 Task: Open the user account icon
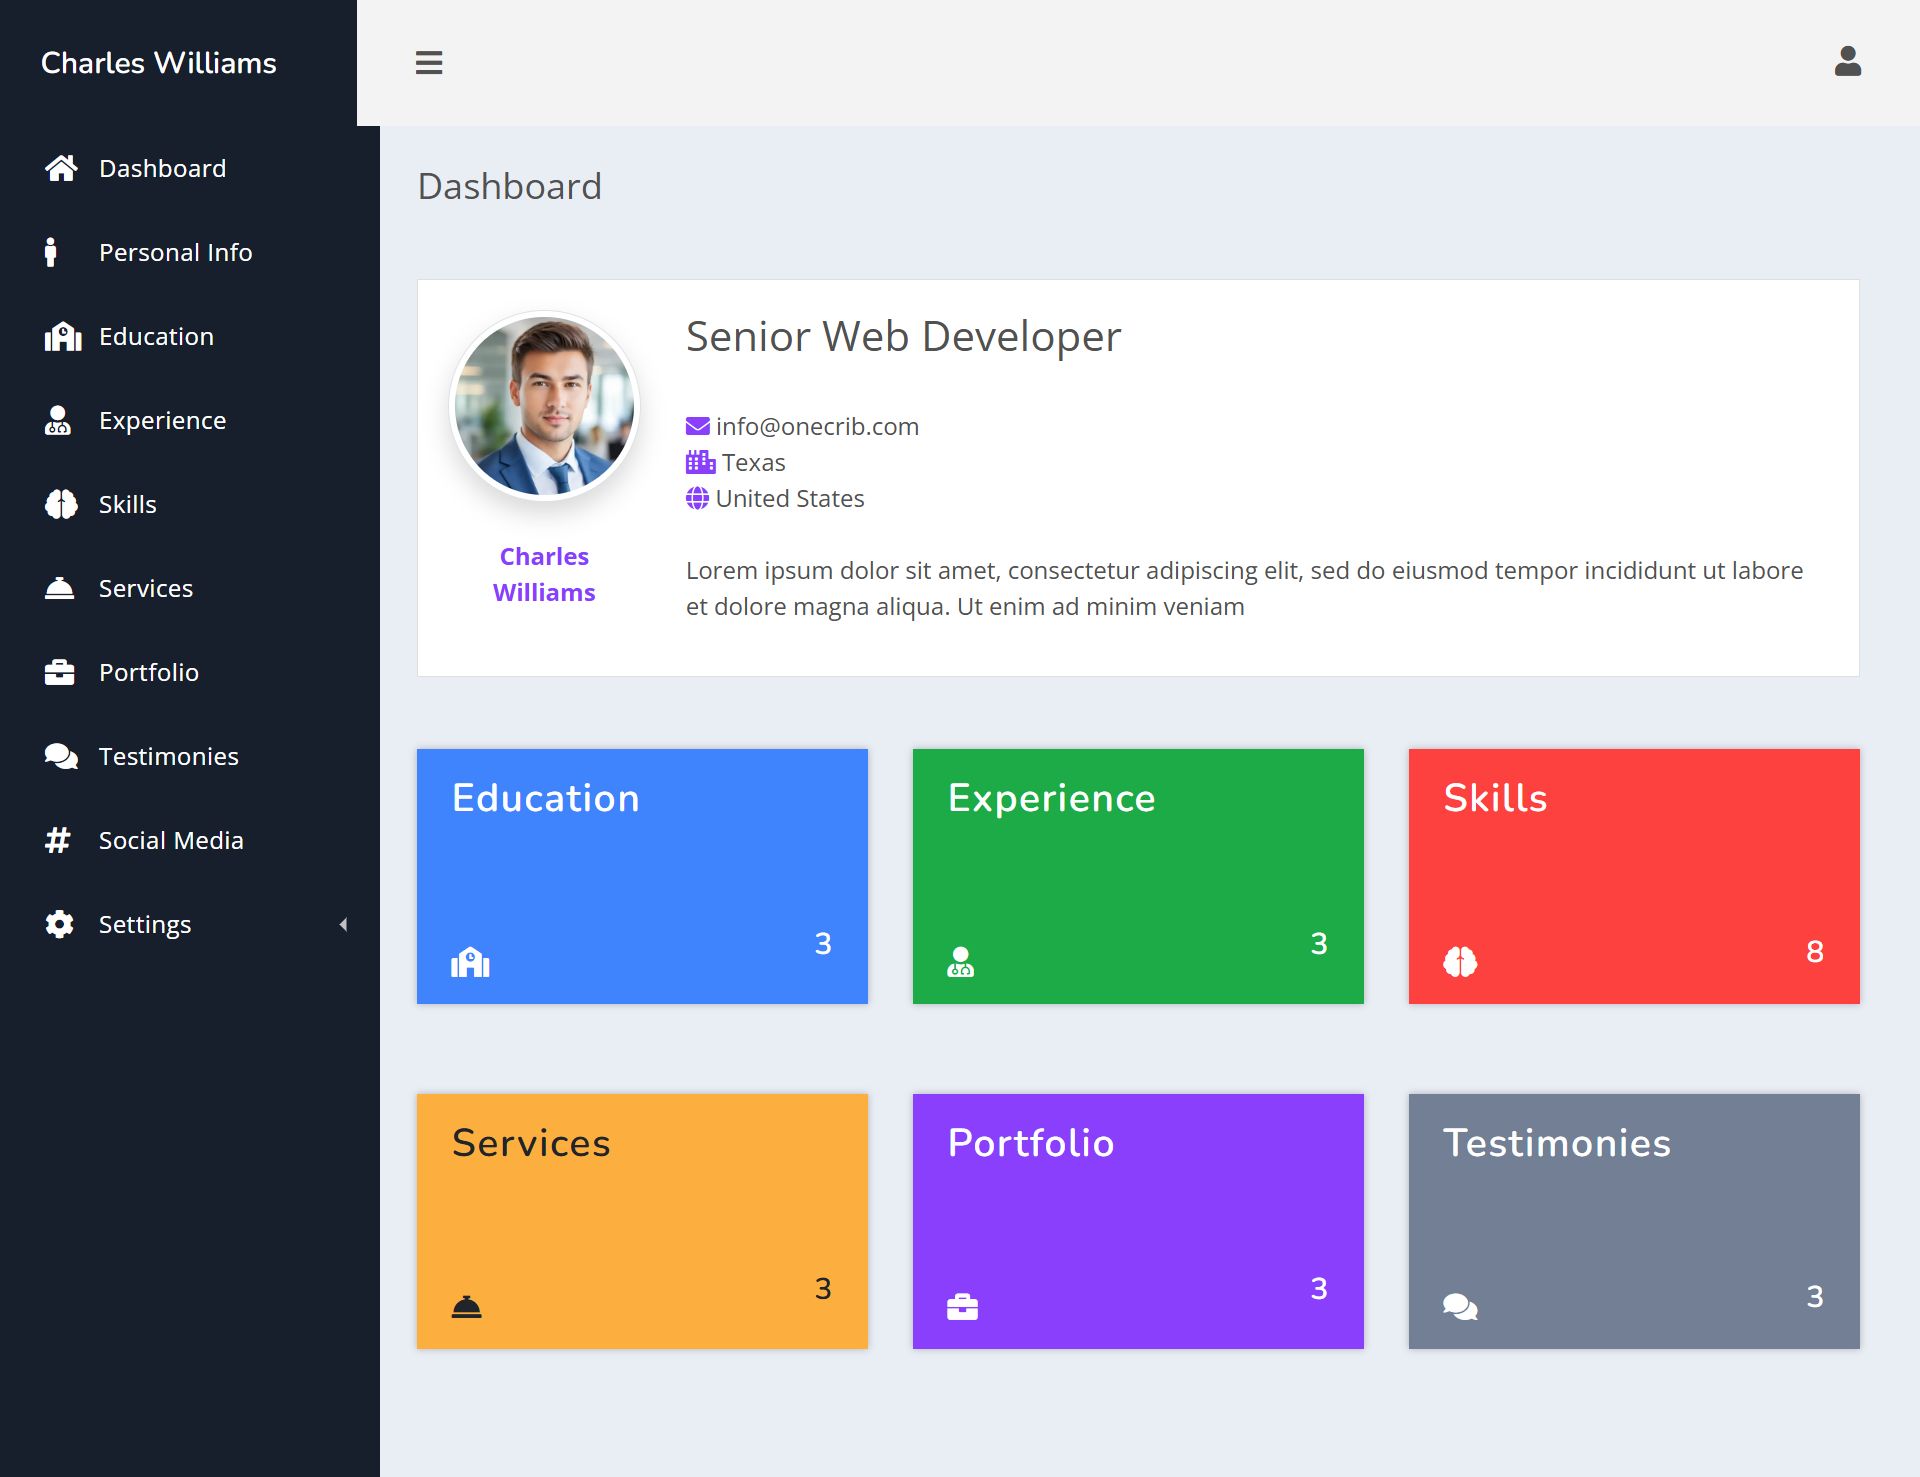[x=1847, y=62]
